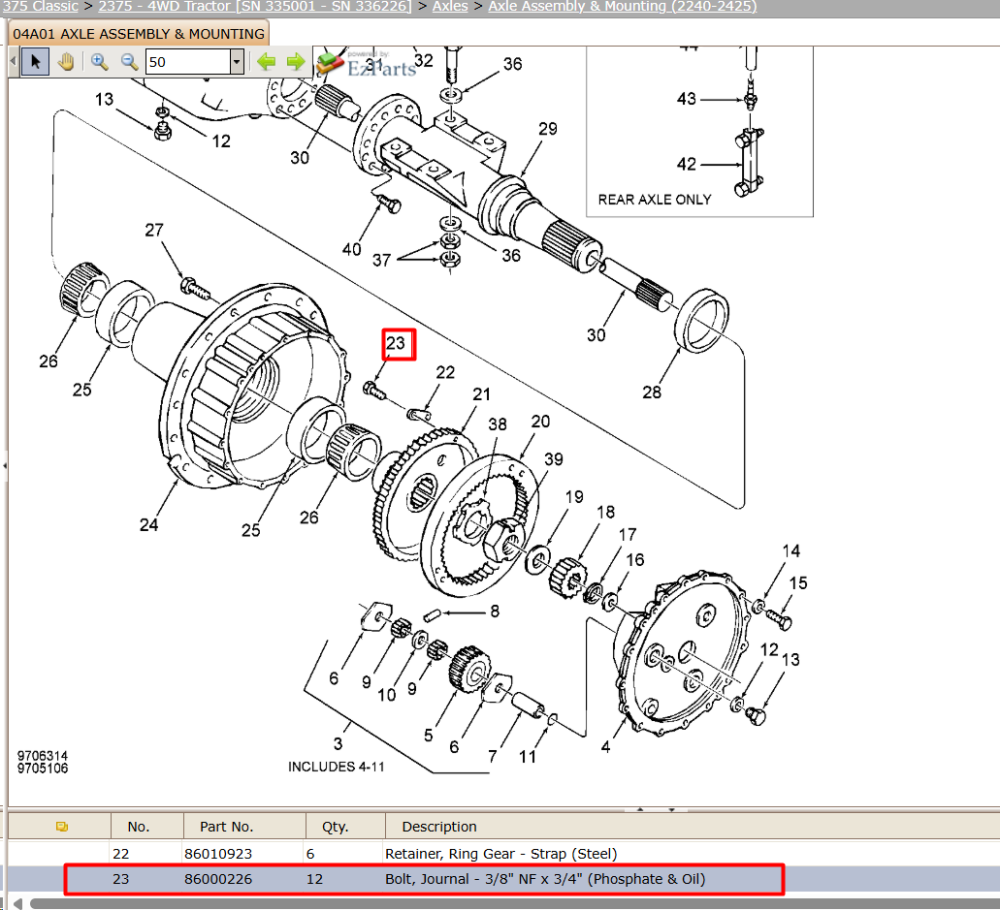Click callout number 40 in the diagram
Image resolution: width=1000 pixels, height=910 pixels.
coord(351,249)
